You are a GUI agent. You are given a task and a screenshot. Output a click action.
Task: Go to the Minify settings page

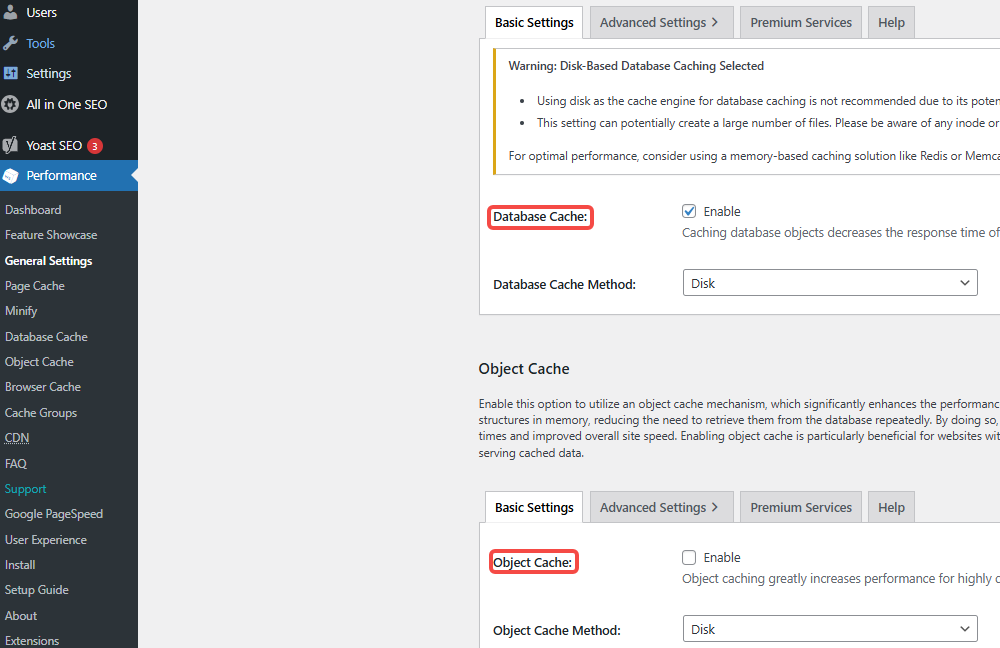coord(21,311)
